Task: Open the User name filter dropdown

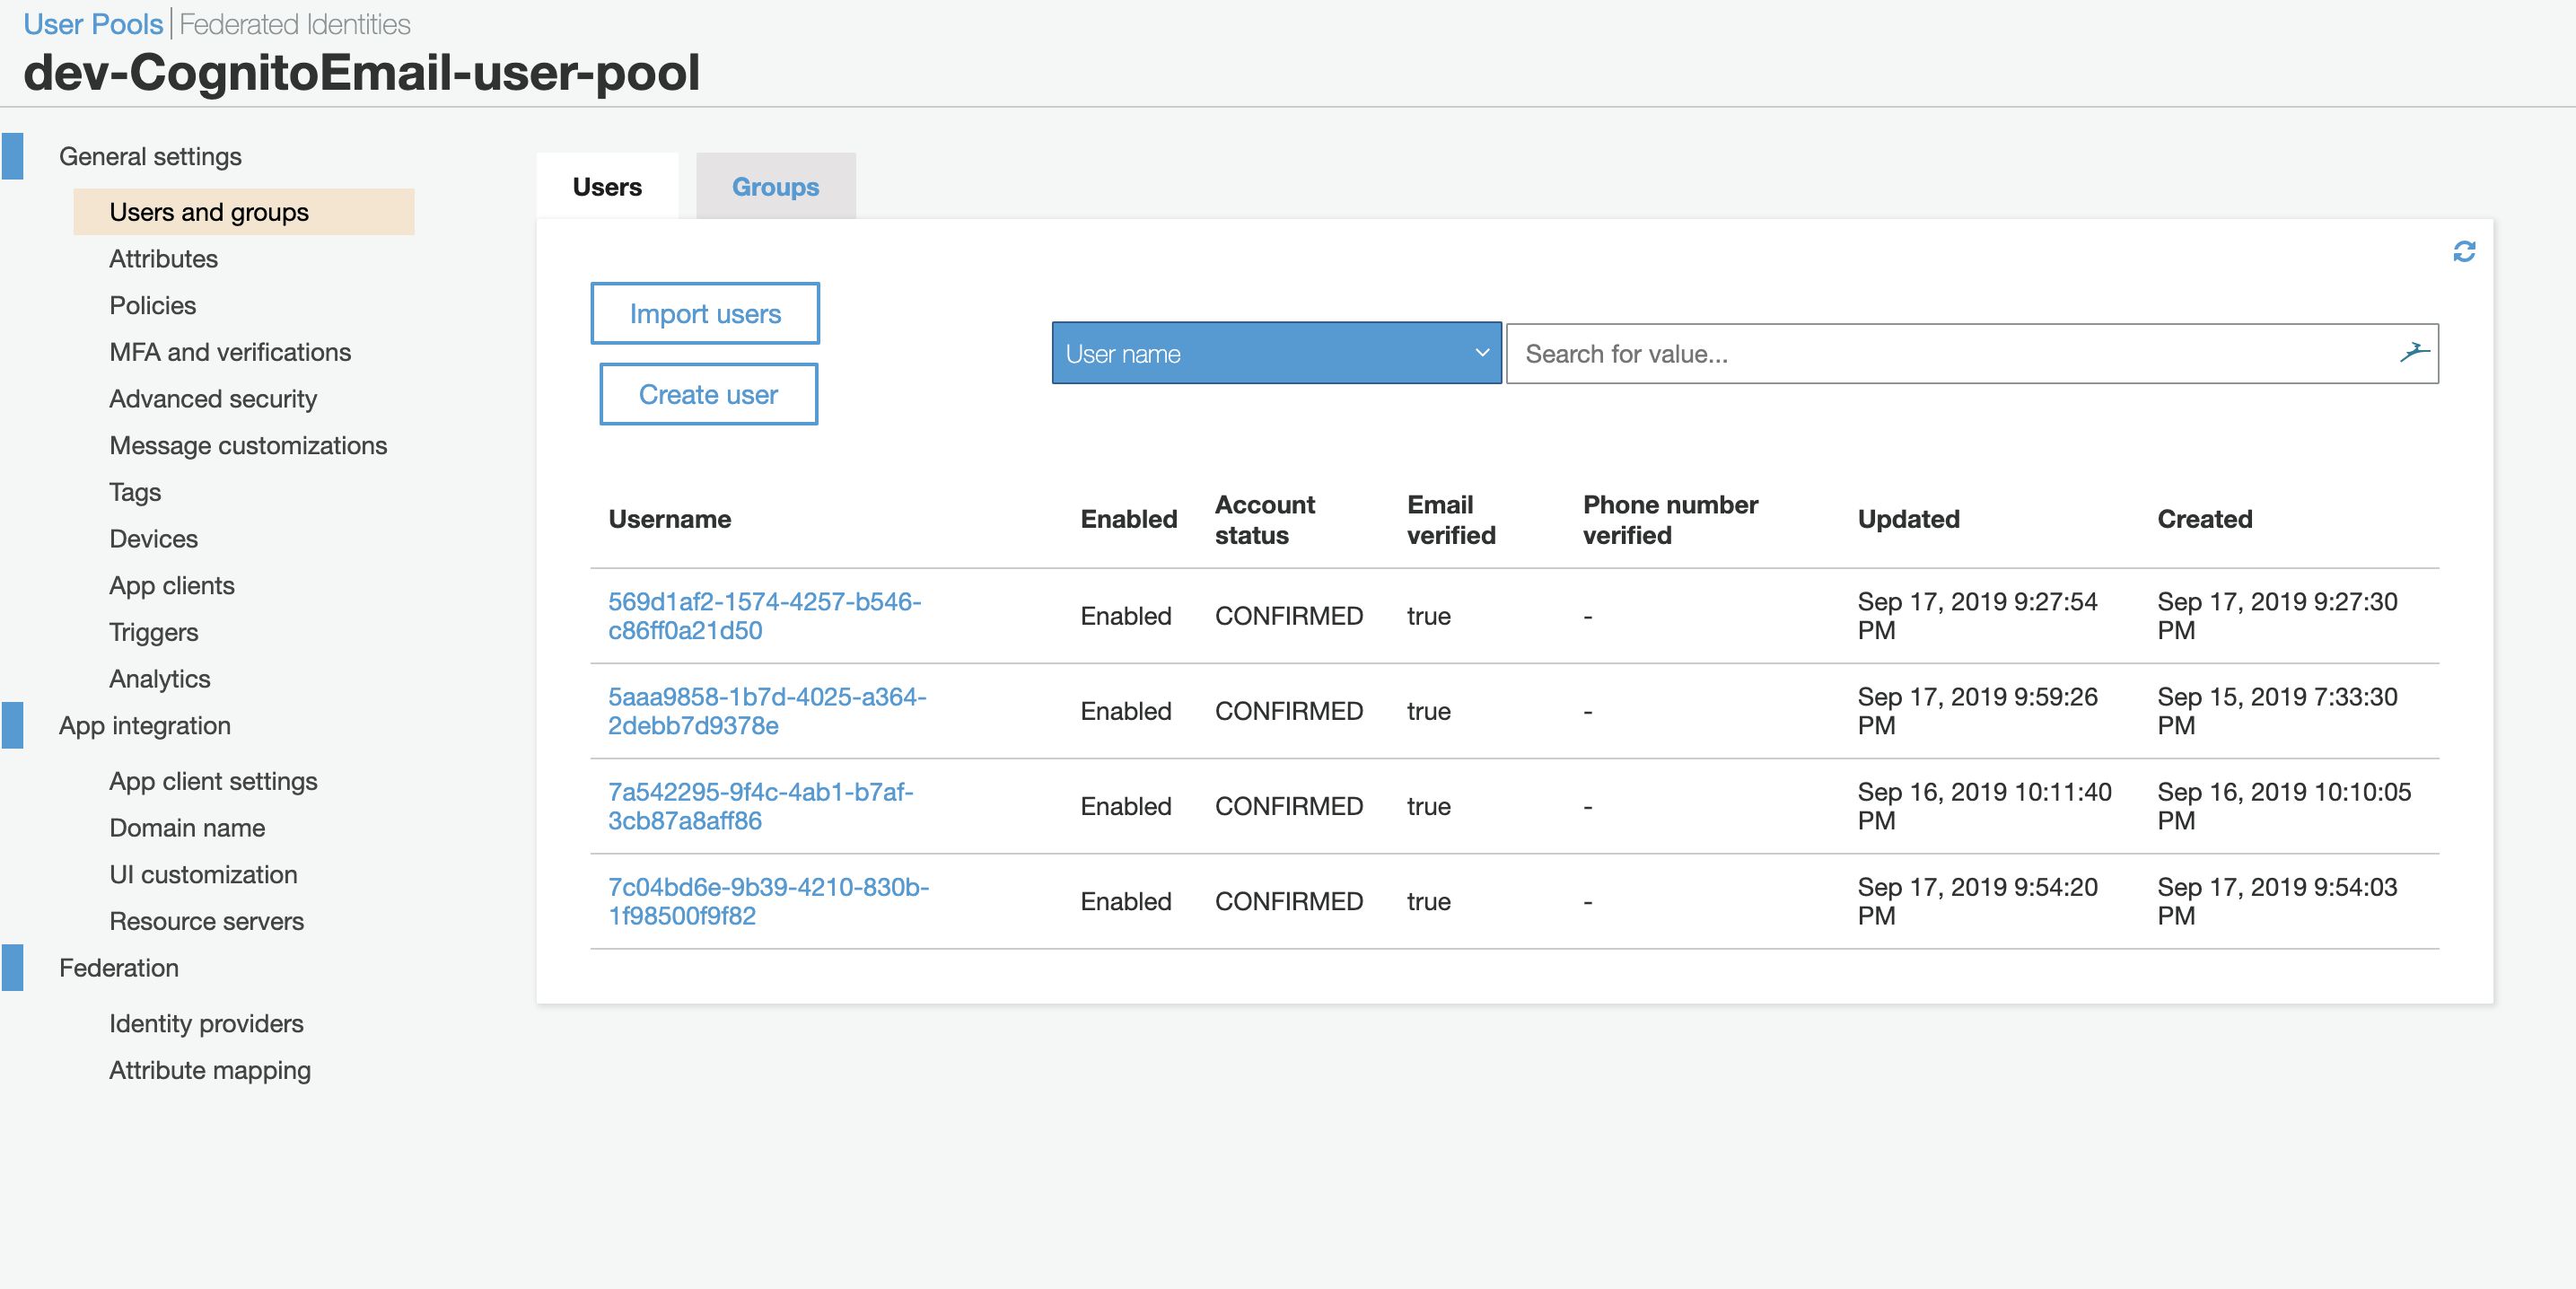Action: pyautogui.click(x=1275, y=353)
